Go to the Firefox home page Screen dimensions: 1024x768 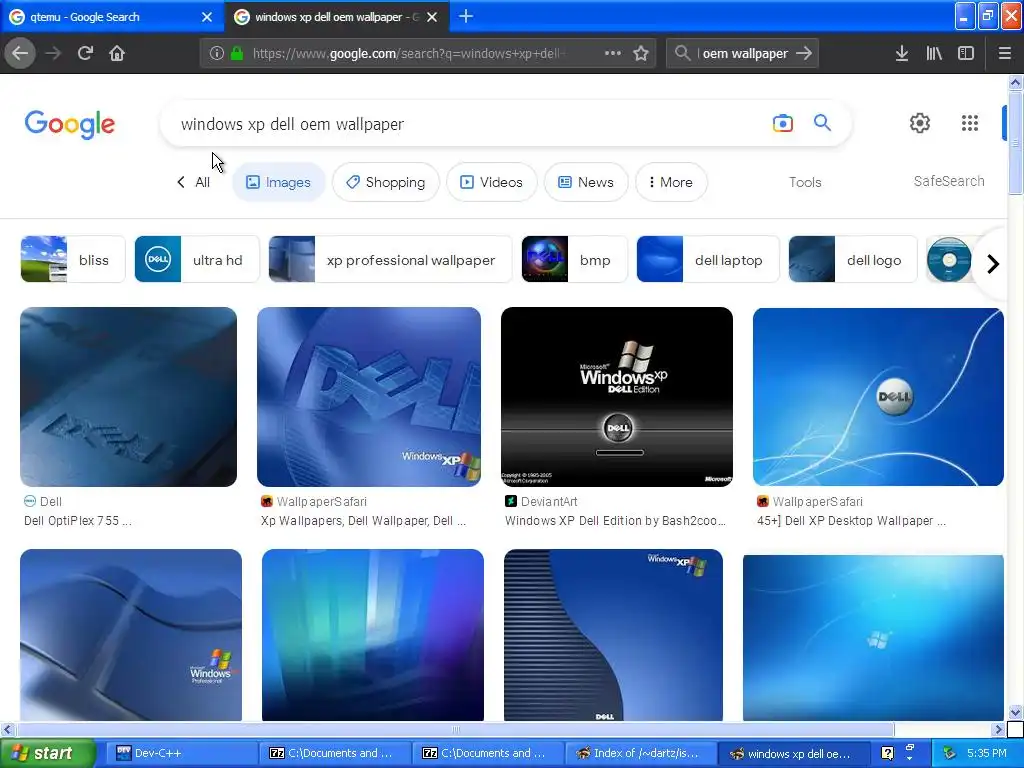coord(117,53)
